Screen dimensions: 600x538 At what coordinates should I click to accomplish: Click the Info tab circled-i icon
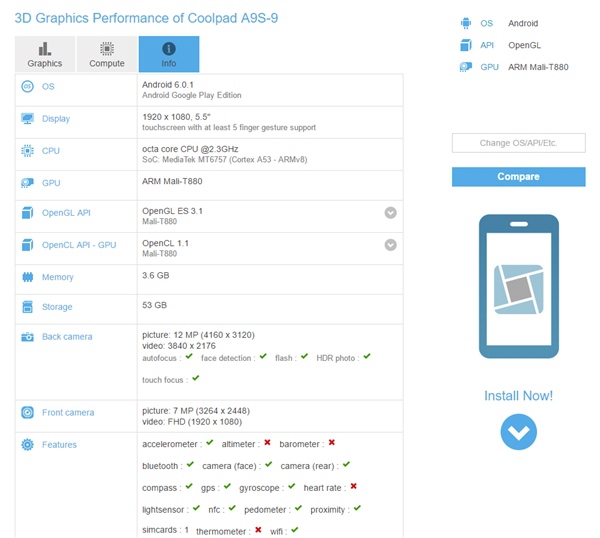click(x=169, y=49)
